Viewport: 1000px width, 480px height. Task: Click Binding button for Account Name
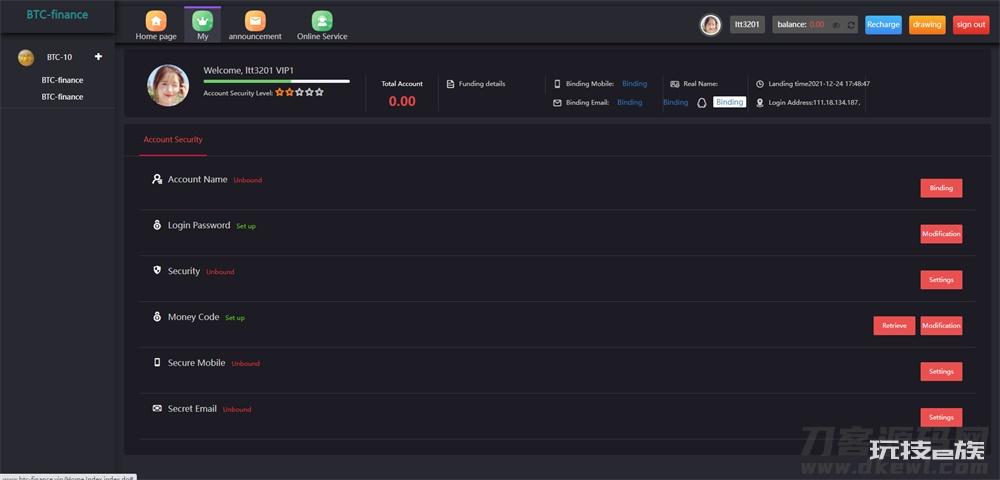[941, 188]
